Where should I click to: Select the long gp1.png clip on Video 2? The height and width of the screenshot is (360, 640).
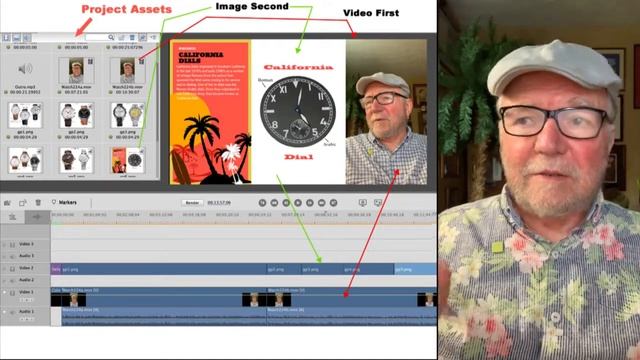coord(164,269)
